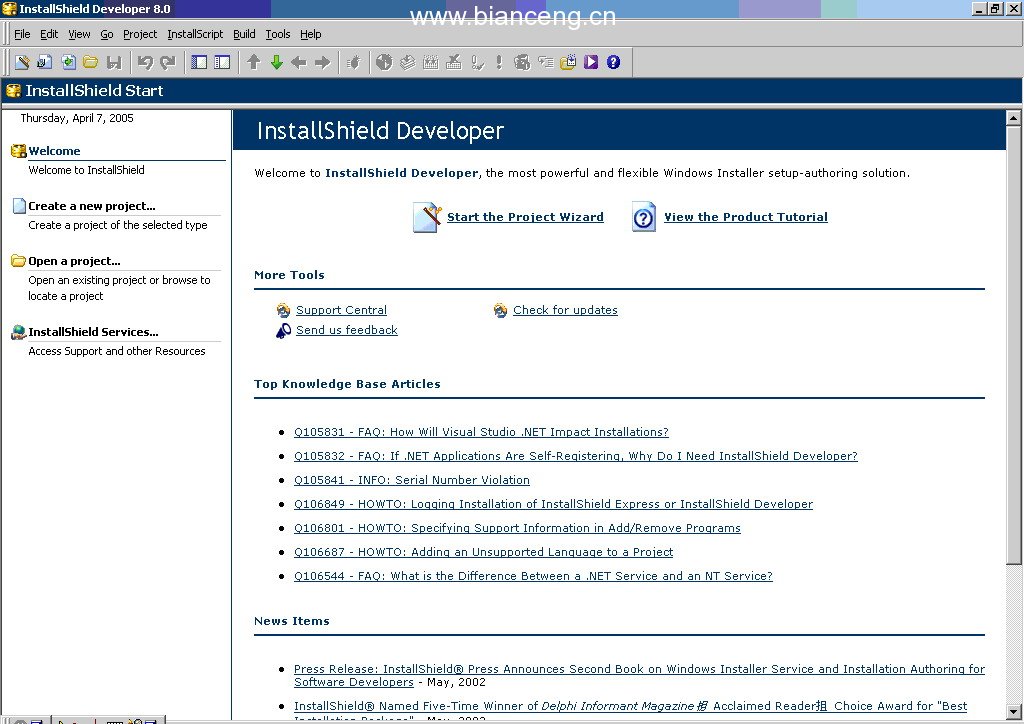Viewport: 1024px width, 724px height.
Task: Click the Project Wizard toolbar icon
Action: pyautogui.click(x=22, y=62)
